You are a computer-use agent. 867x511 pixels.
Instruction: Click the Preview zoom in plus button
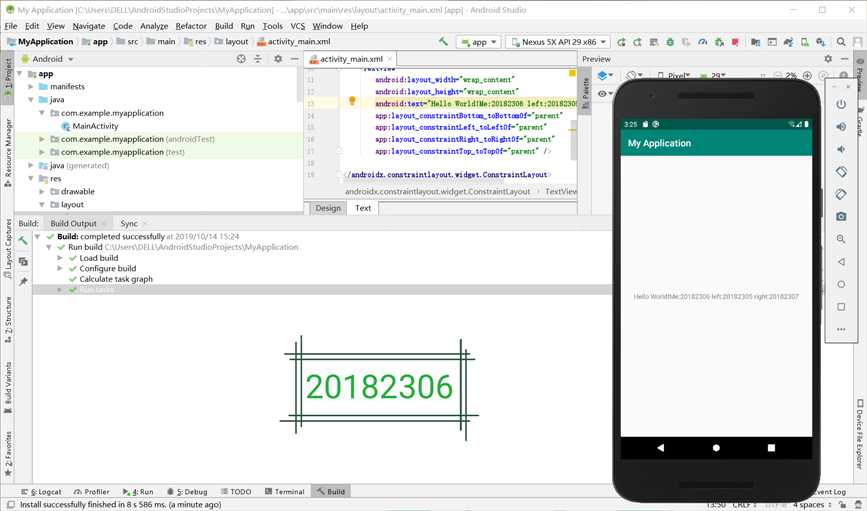pos(807,75)
